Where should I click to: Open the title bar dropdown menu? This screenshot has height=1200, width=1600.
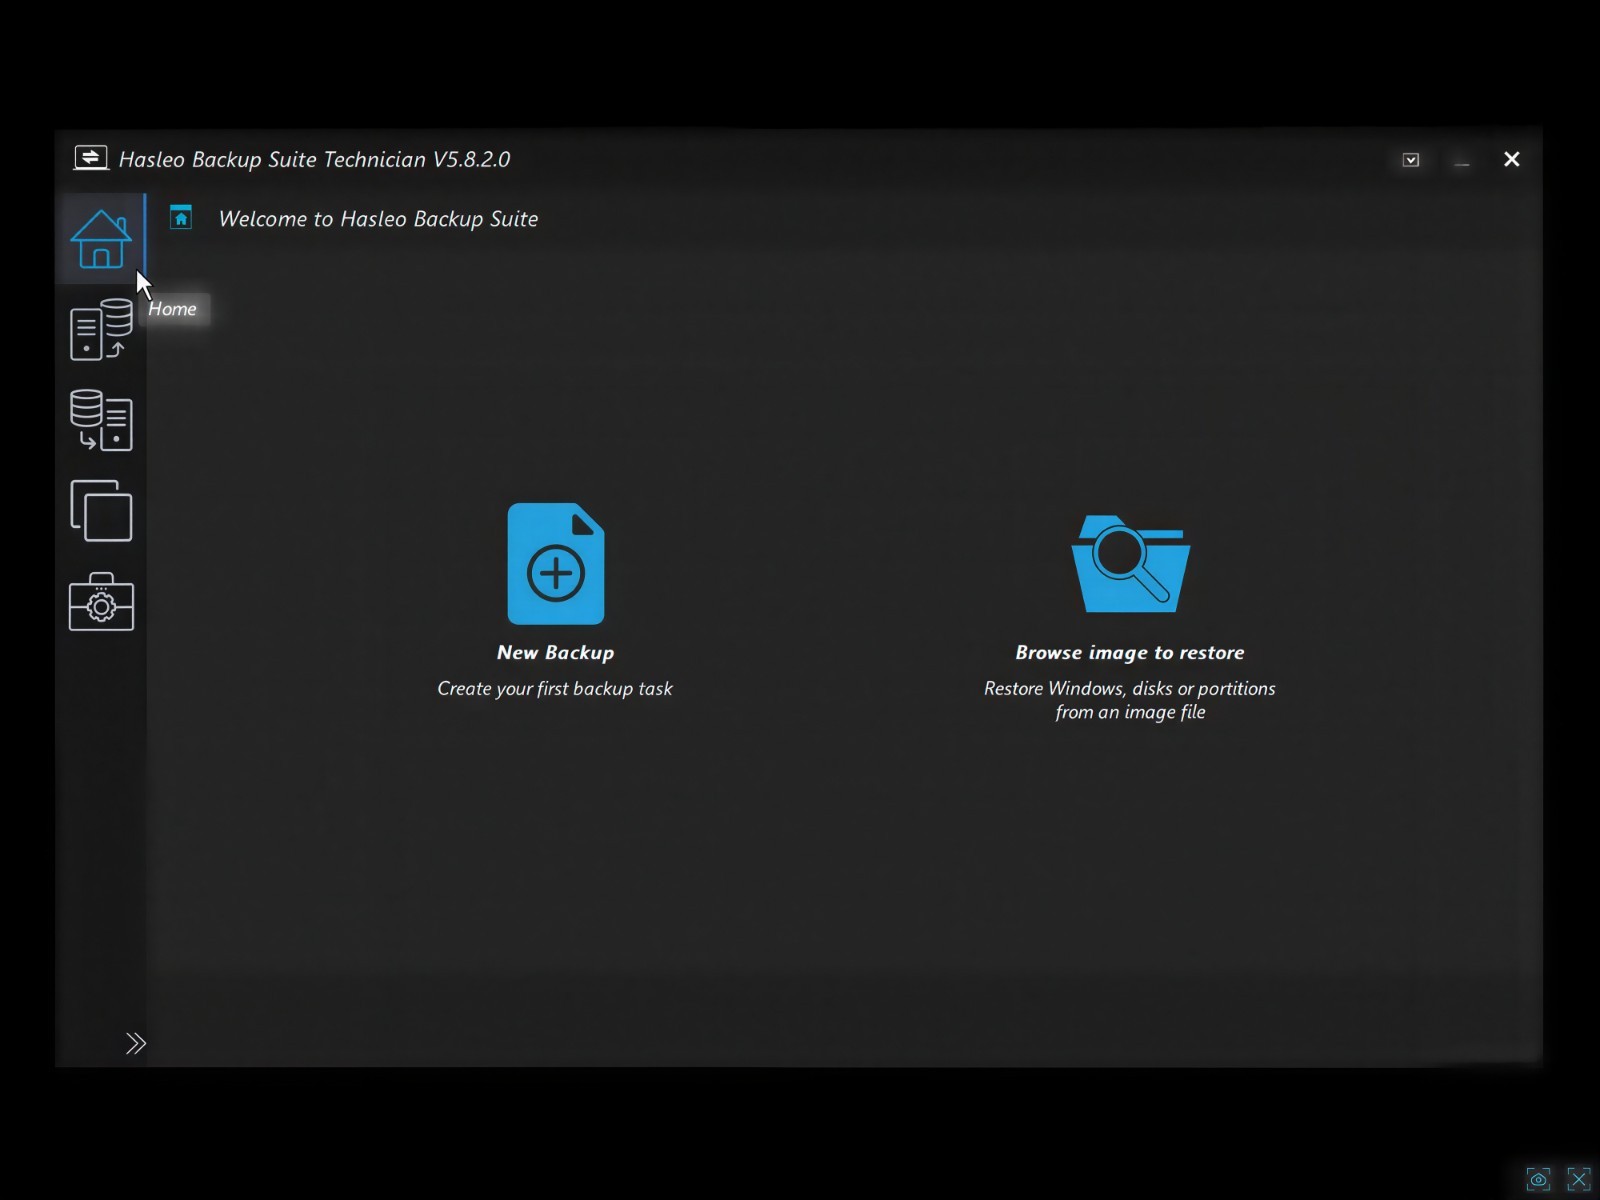pyautogui.click(x=1411, y=160)
